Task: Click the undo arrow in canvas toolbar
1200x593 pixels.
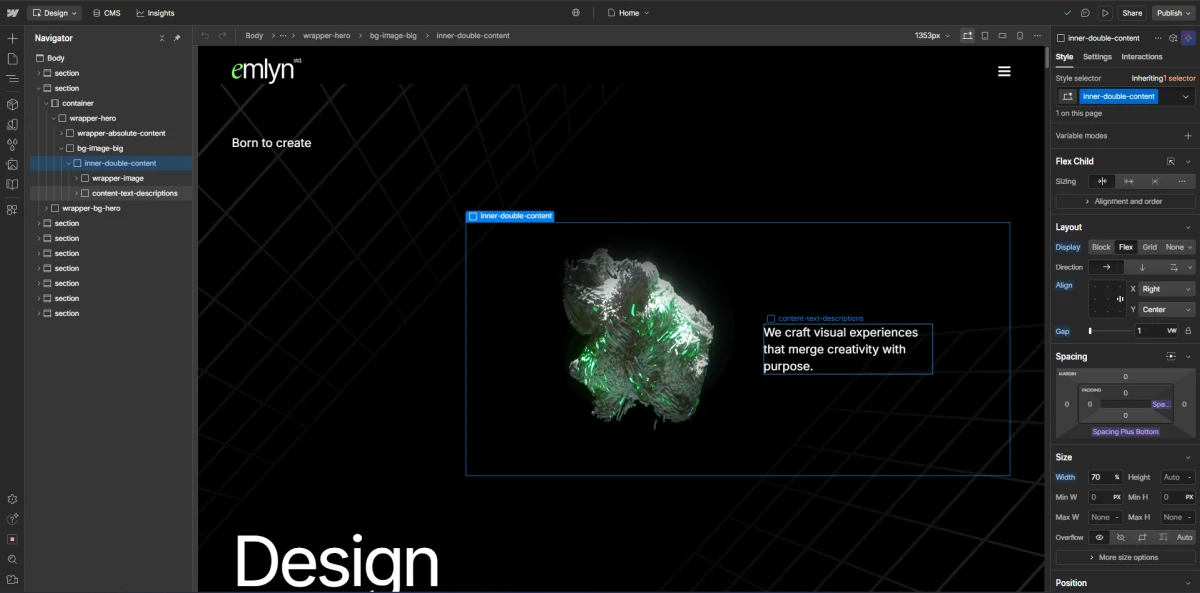Action: (205, 35)
